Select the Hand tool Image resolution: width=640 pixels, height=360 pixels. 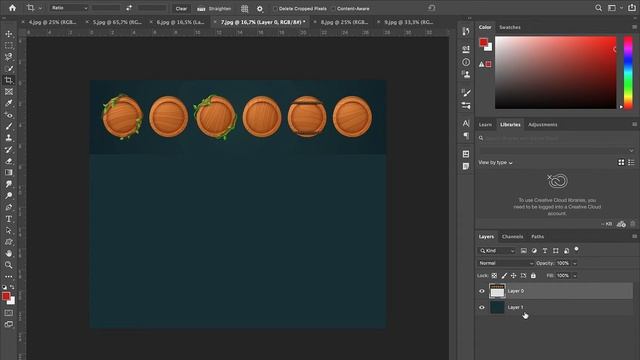click(9, 253)
